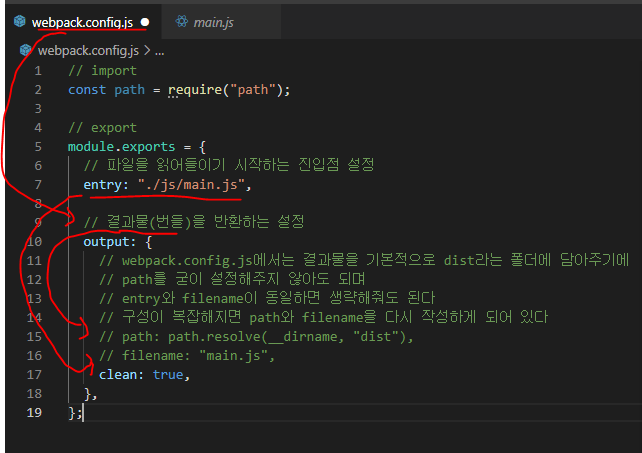
Task: Click the commented path.resolve line
Action: (256, 337)
